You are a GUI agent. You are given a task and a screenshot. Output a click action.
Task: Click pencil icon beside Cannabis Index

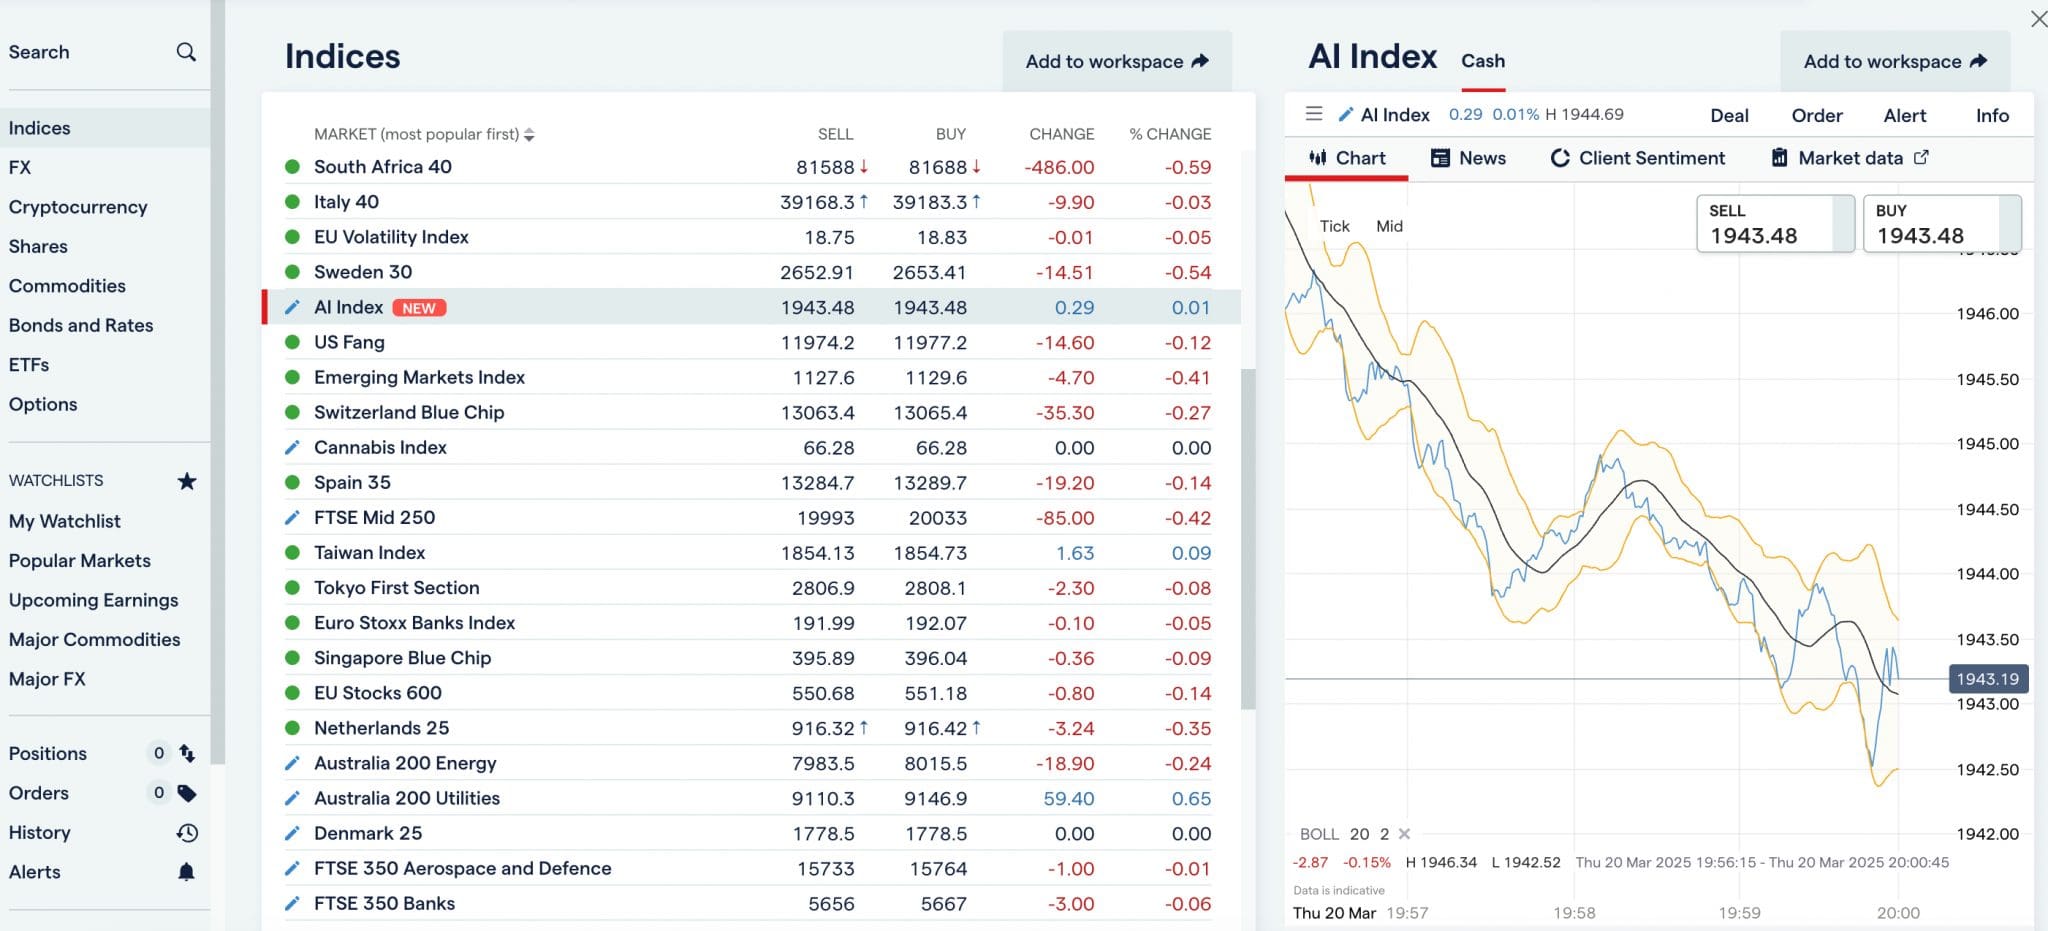tap(292, 447)
